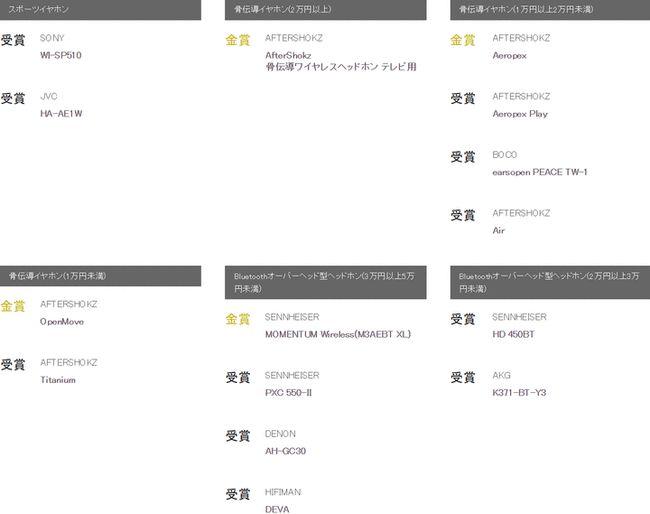Click the SONY WI-SP510 product name
Screen dimensions: 650x514
coord(61,55)
